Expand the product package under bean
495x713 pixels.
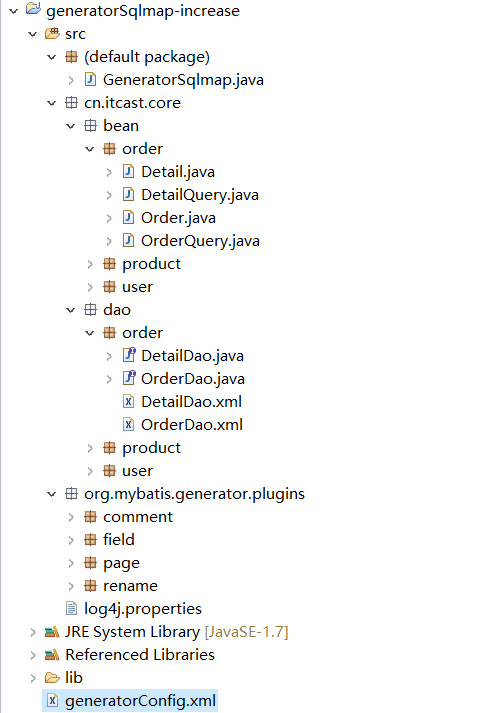click(x=90, y=264)
